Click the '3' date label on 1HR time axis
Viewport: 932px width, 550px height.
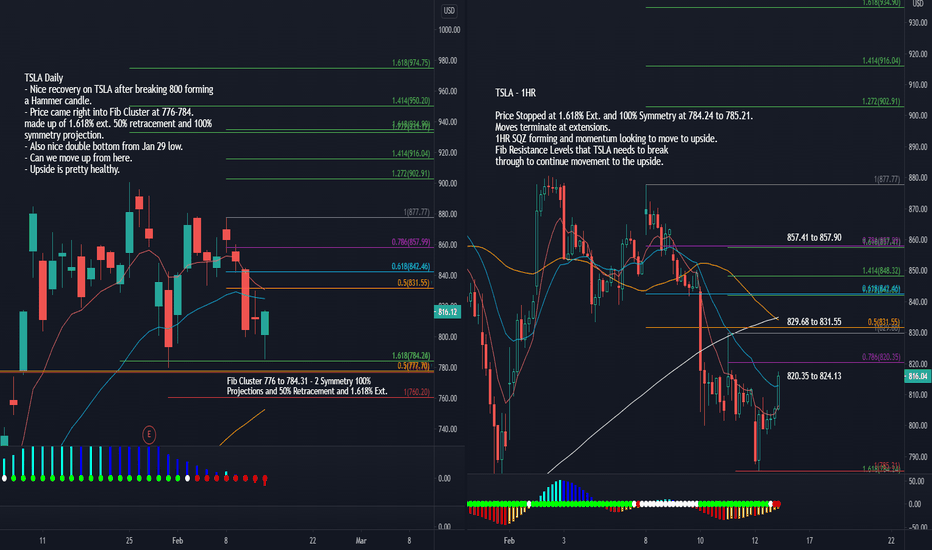coord(563,540)
